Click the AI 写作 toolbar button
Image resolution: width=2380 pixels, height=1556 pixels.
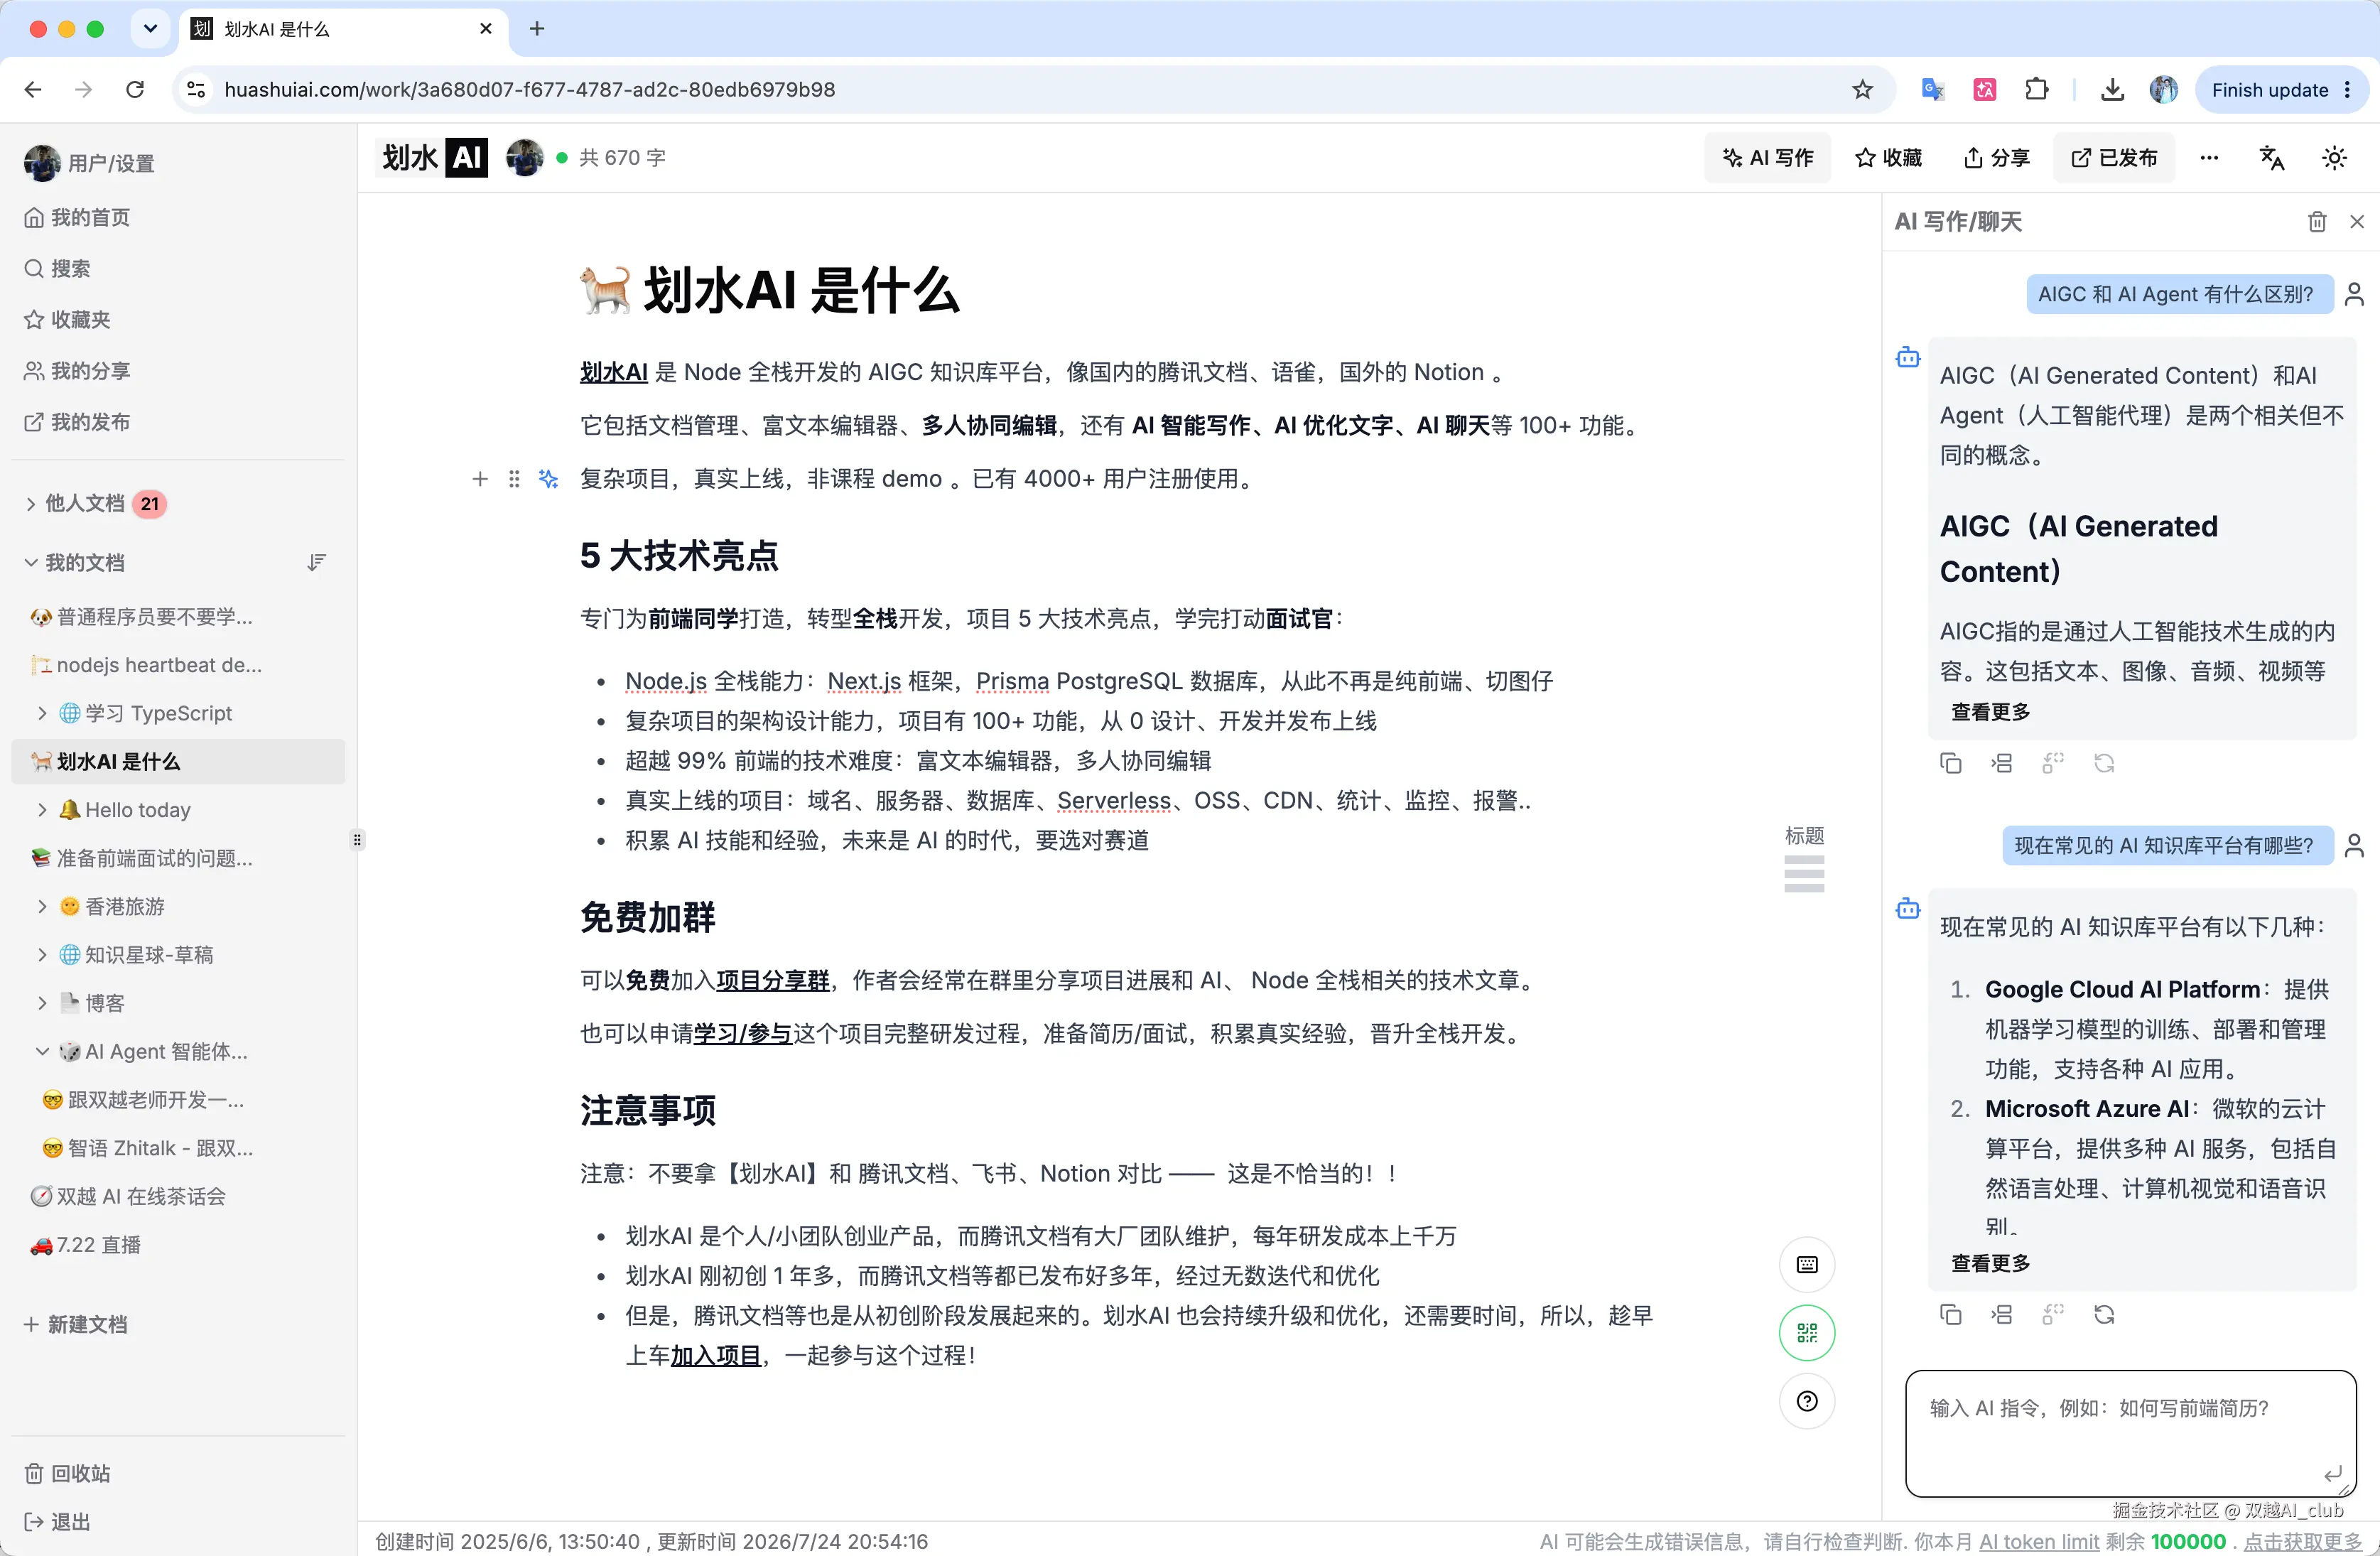coord(1767,158)
